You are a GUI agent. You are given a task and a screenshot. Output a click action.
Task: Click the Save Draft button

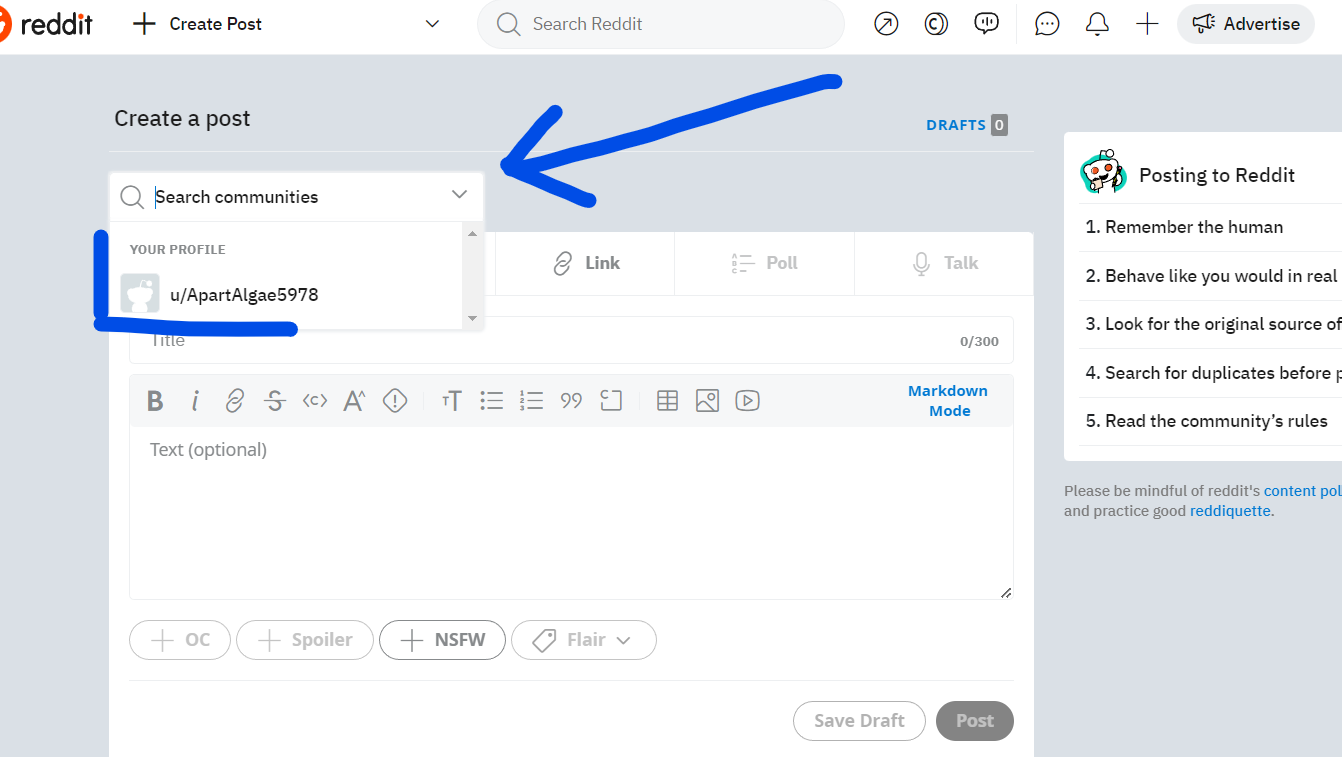(859, 720)
